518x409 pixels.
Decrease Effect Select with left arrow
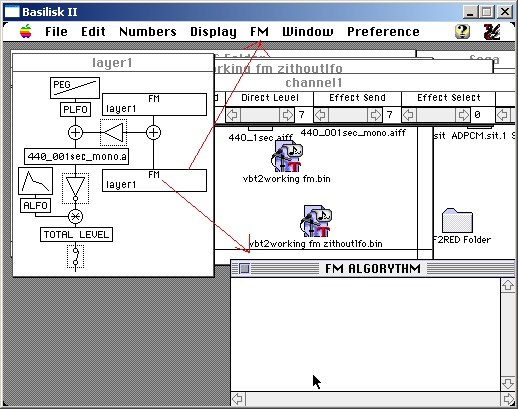pos(409,115)
